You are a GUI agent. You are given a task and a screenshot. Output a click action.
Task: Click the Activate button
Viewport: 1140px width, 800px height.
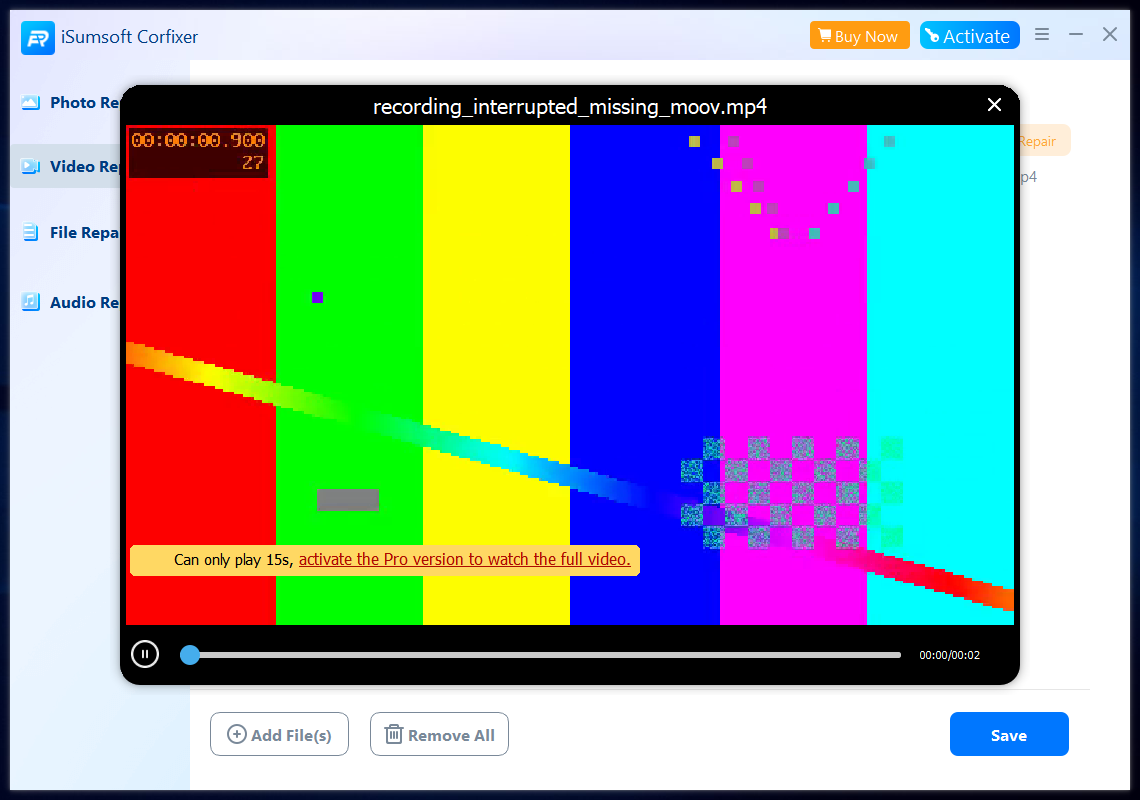click(x=969, y=36)
